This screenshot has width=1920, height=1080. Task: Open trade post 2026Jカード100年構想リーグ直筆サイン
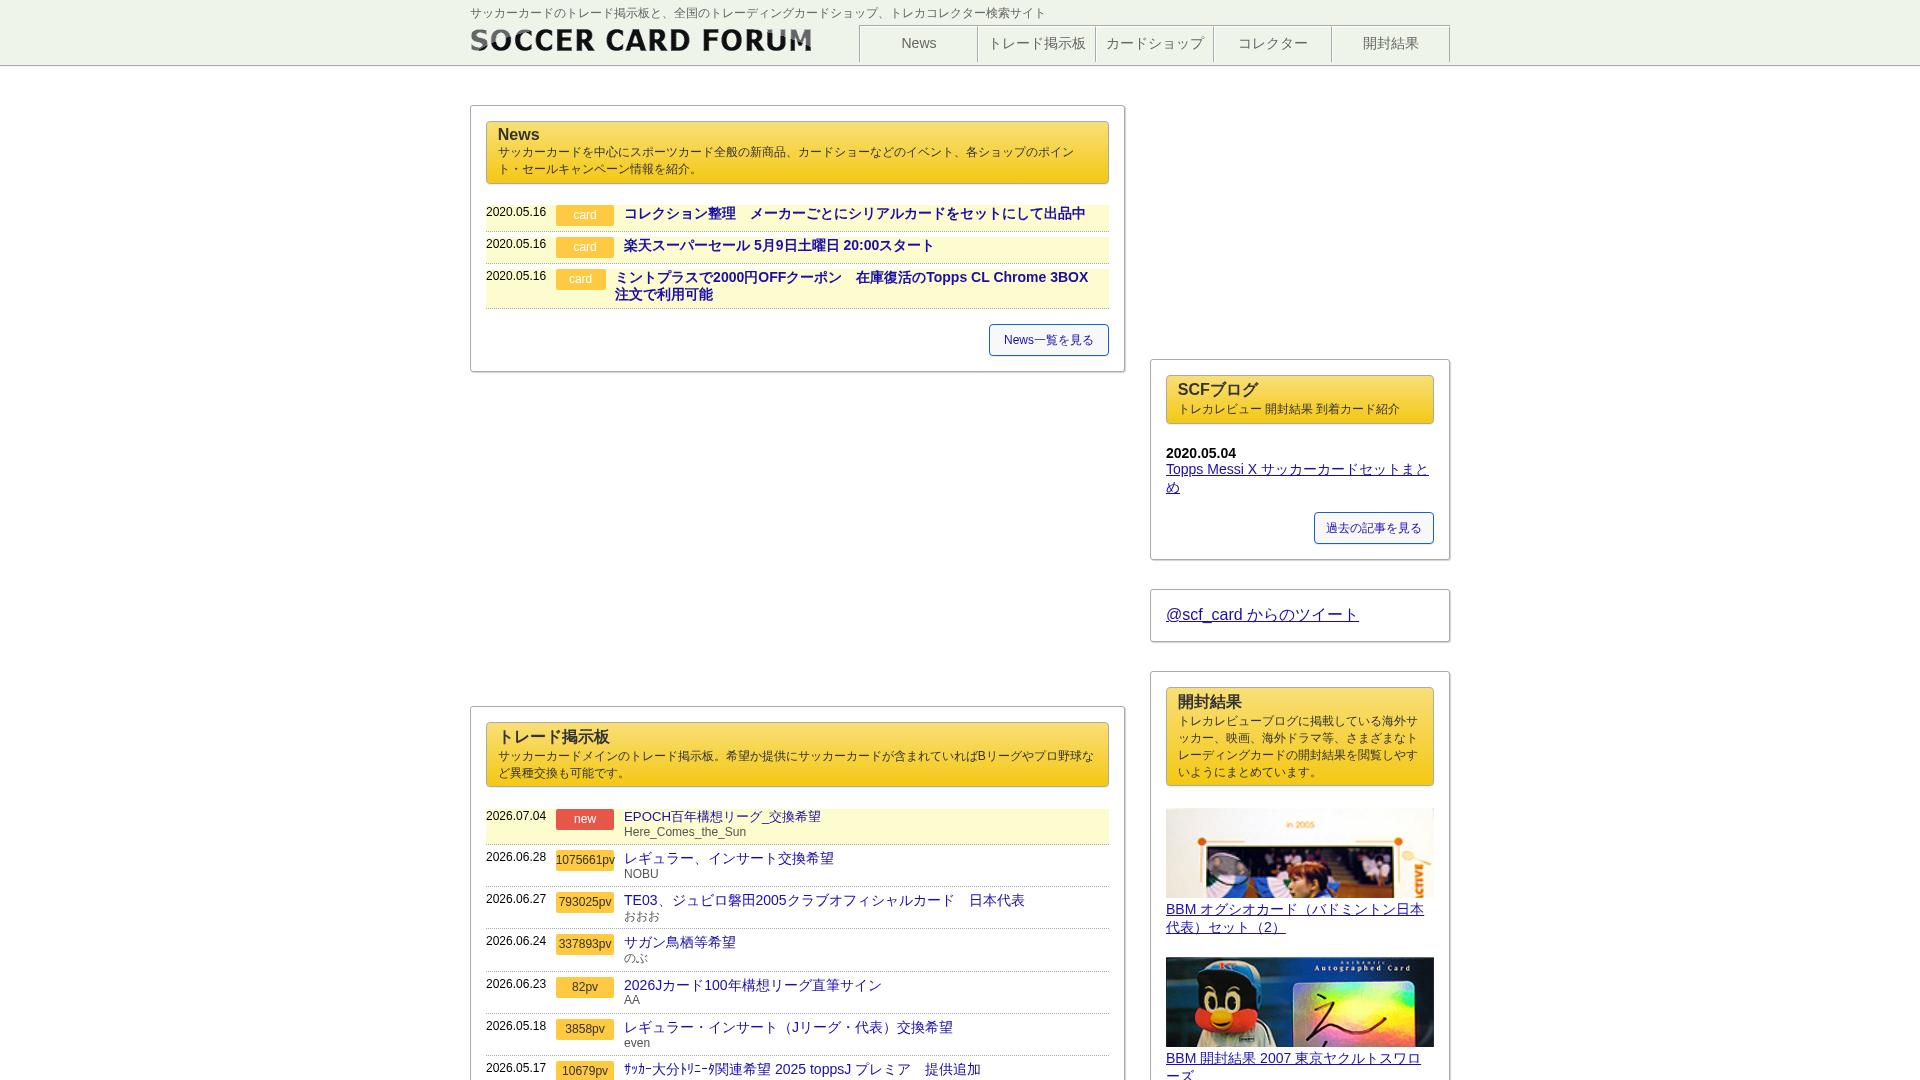coord(752,986)
